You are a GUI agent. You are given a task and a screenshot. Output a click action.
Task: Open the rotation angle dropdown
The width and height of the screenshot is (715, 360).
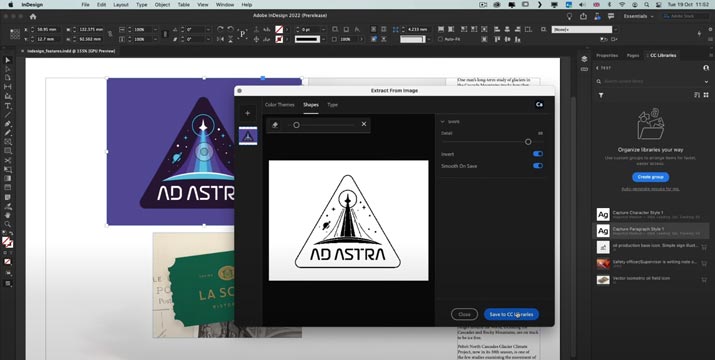[207, 29]
